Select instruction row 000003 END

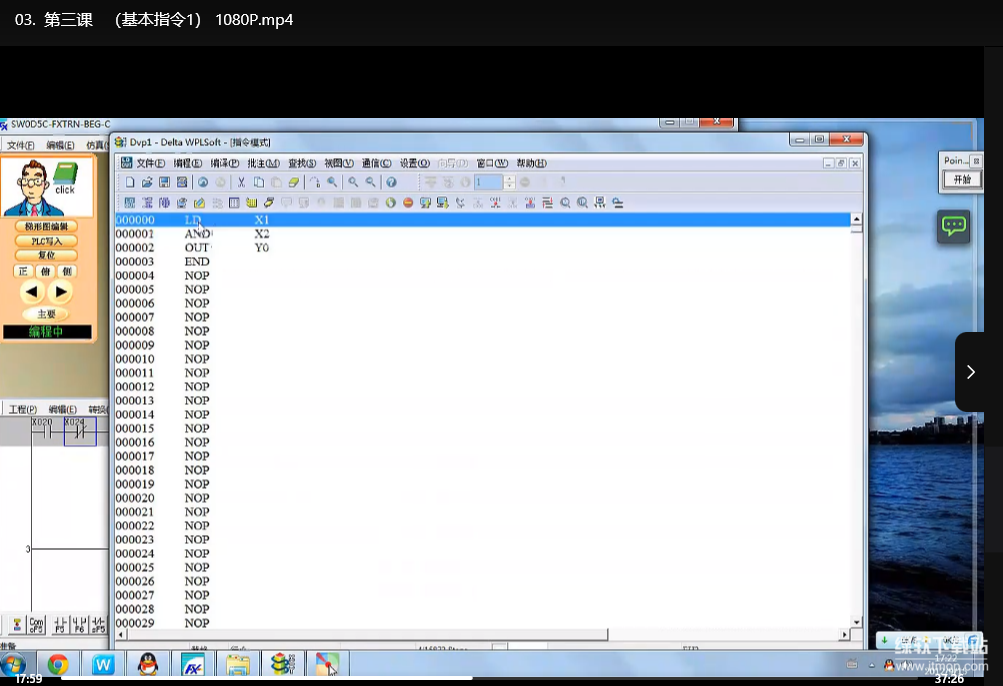pyautogui.click(x=482, y=262)
